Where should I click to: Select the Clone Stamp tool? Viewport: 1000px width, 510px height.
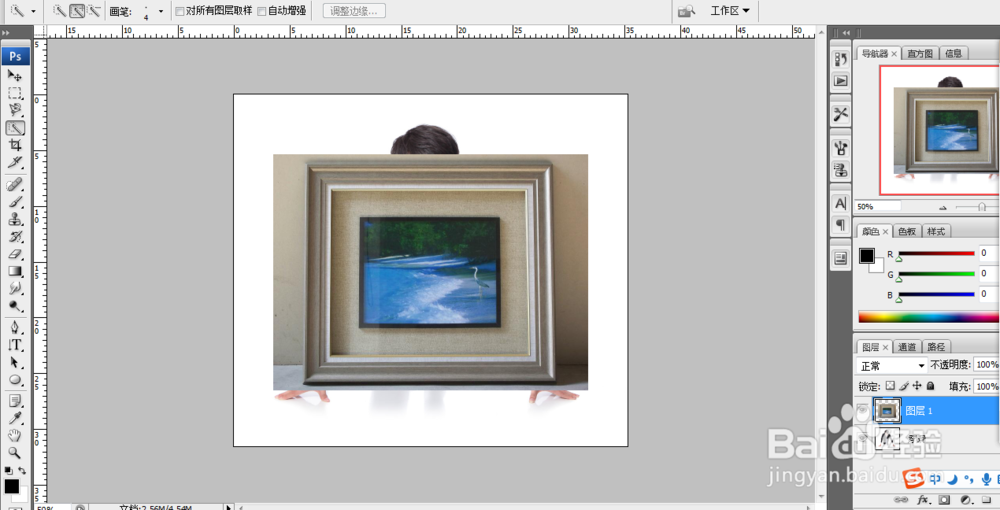(x=15, y=220)
